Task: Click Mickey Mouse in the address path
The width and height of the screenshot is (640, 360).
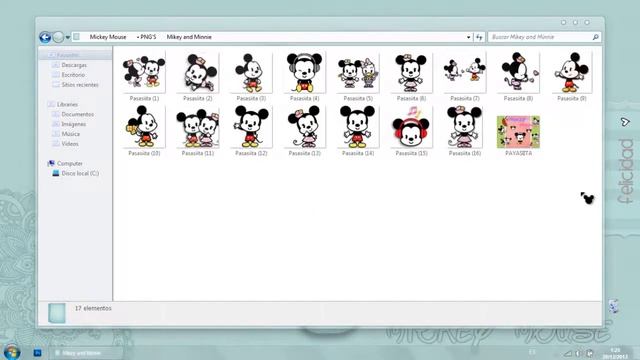Action: [x=108, y=37]
